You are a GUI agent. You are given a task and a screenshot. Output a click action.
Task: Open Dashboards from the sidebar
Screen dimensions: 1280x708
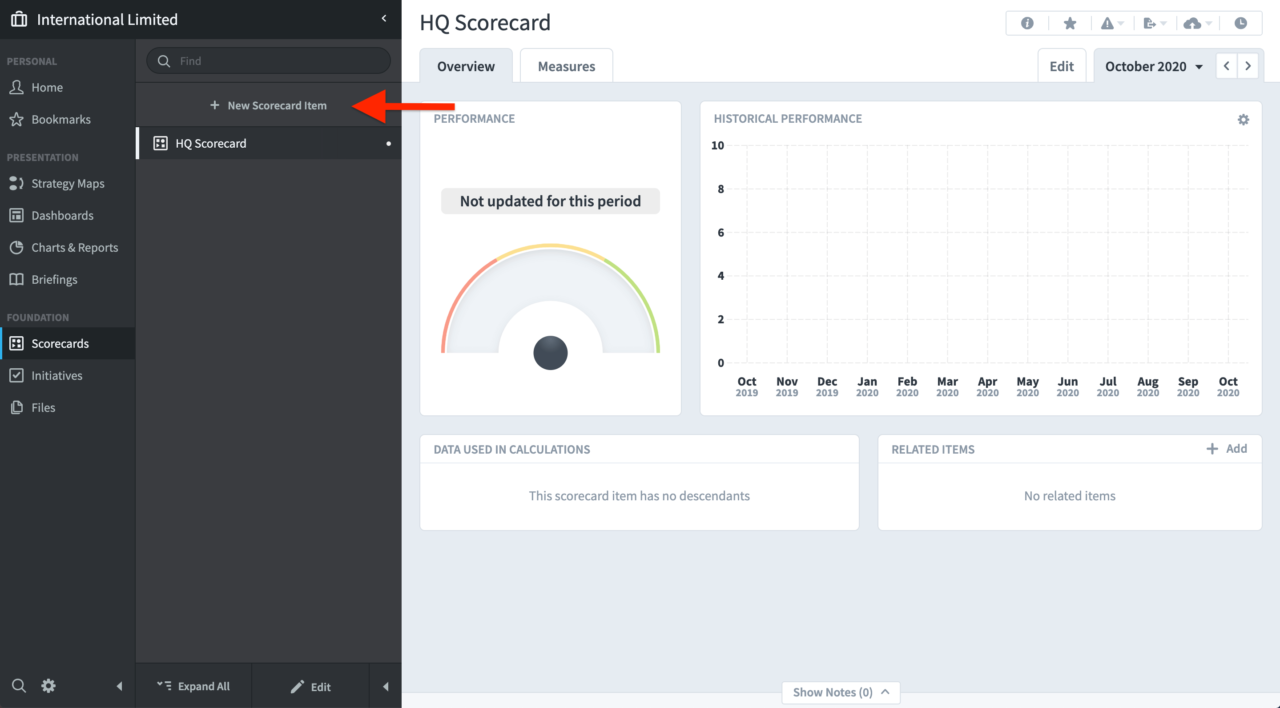(x=62, y=215)
